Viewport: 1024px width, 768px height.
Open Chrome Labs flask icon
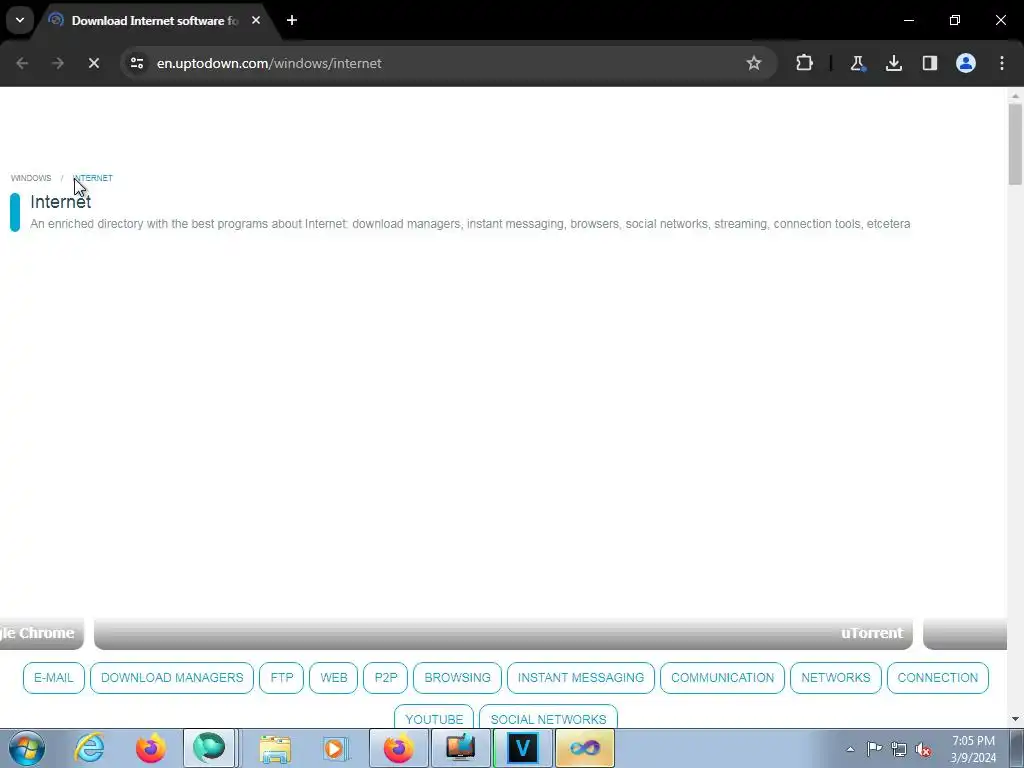(857, 63)
